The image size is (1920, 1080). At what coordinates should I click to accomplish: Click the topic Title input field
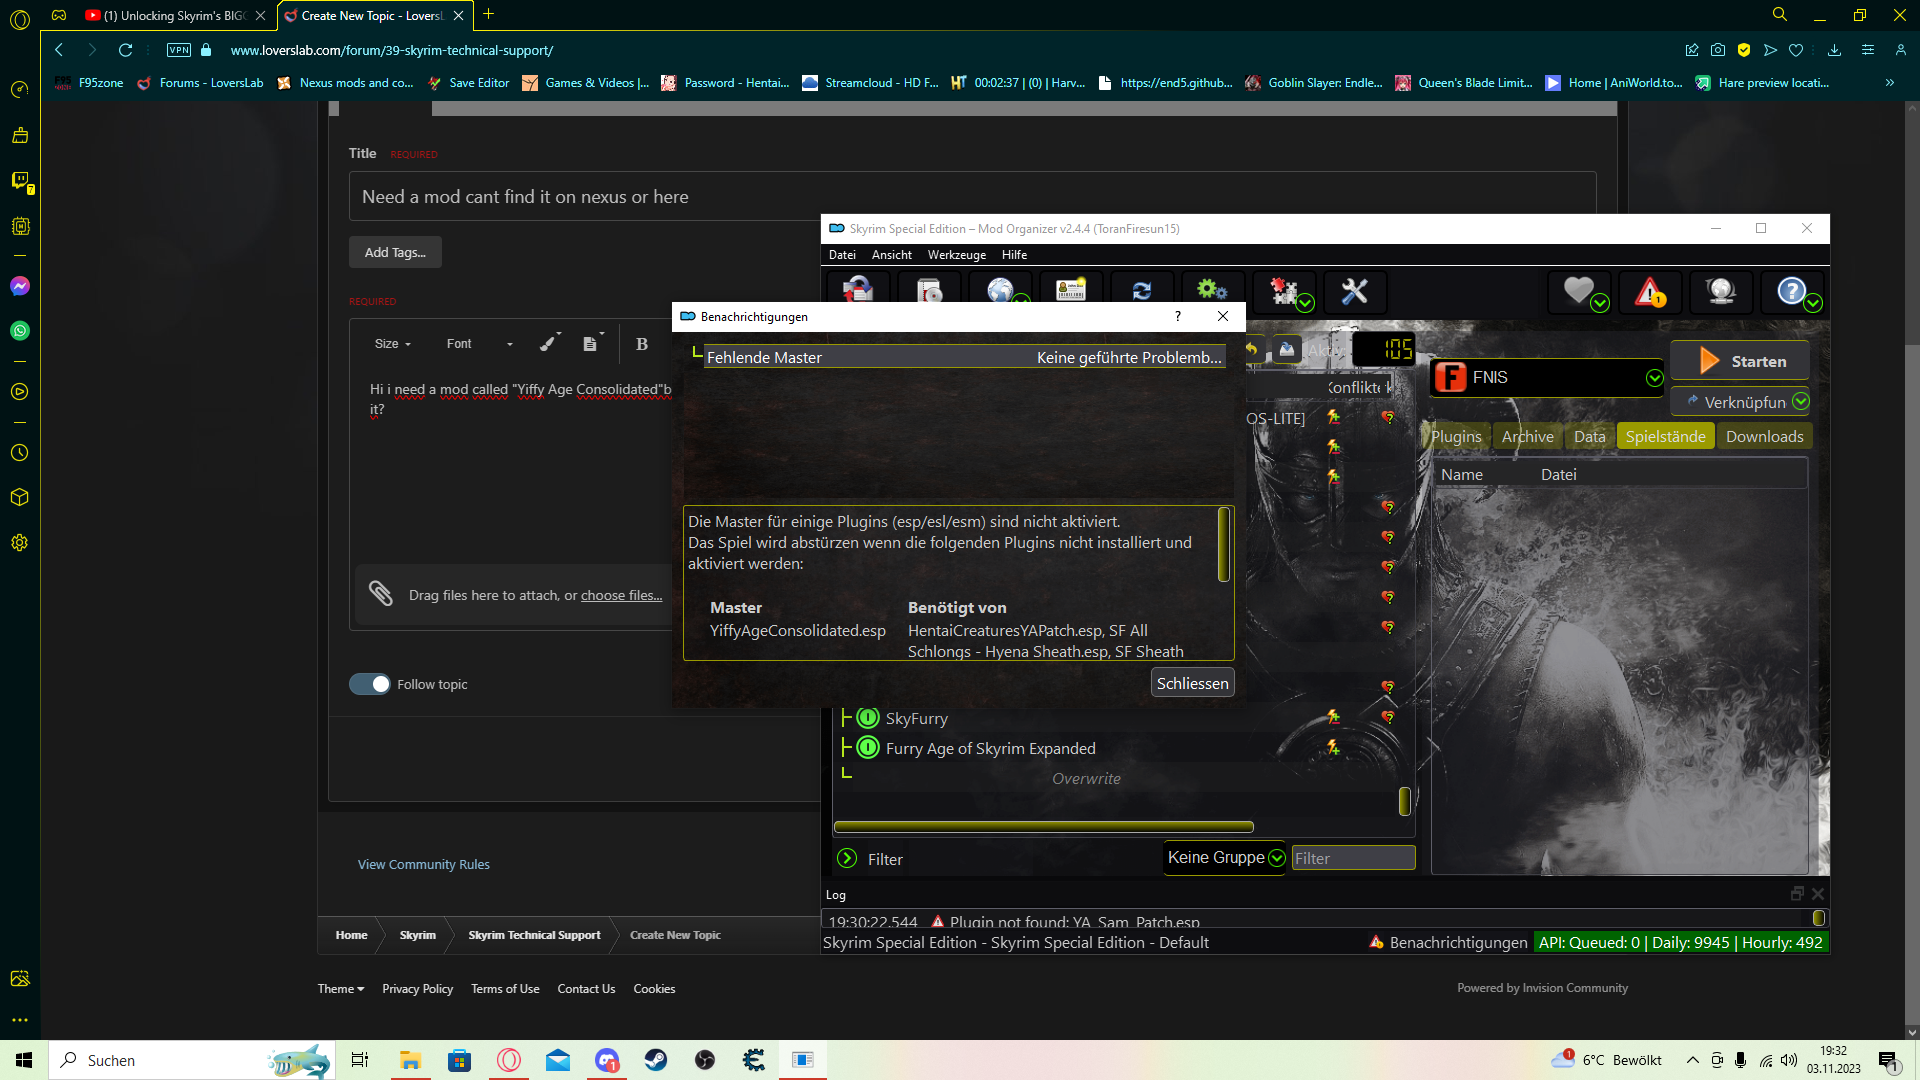(972, 196)
